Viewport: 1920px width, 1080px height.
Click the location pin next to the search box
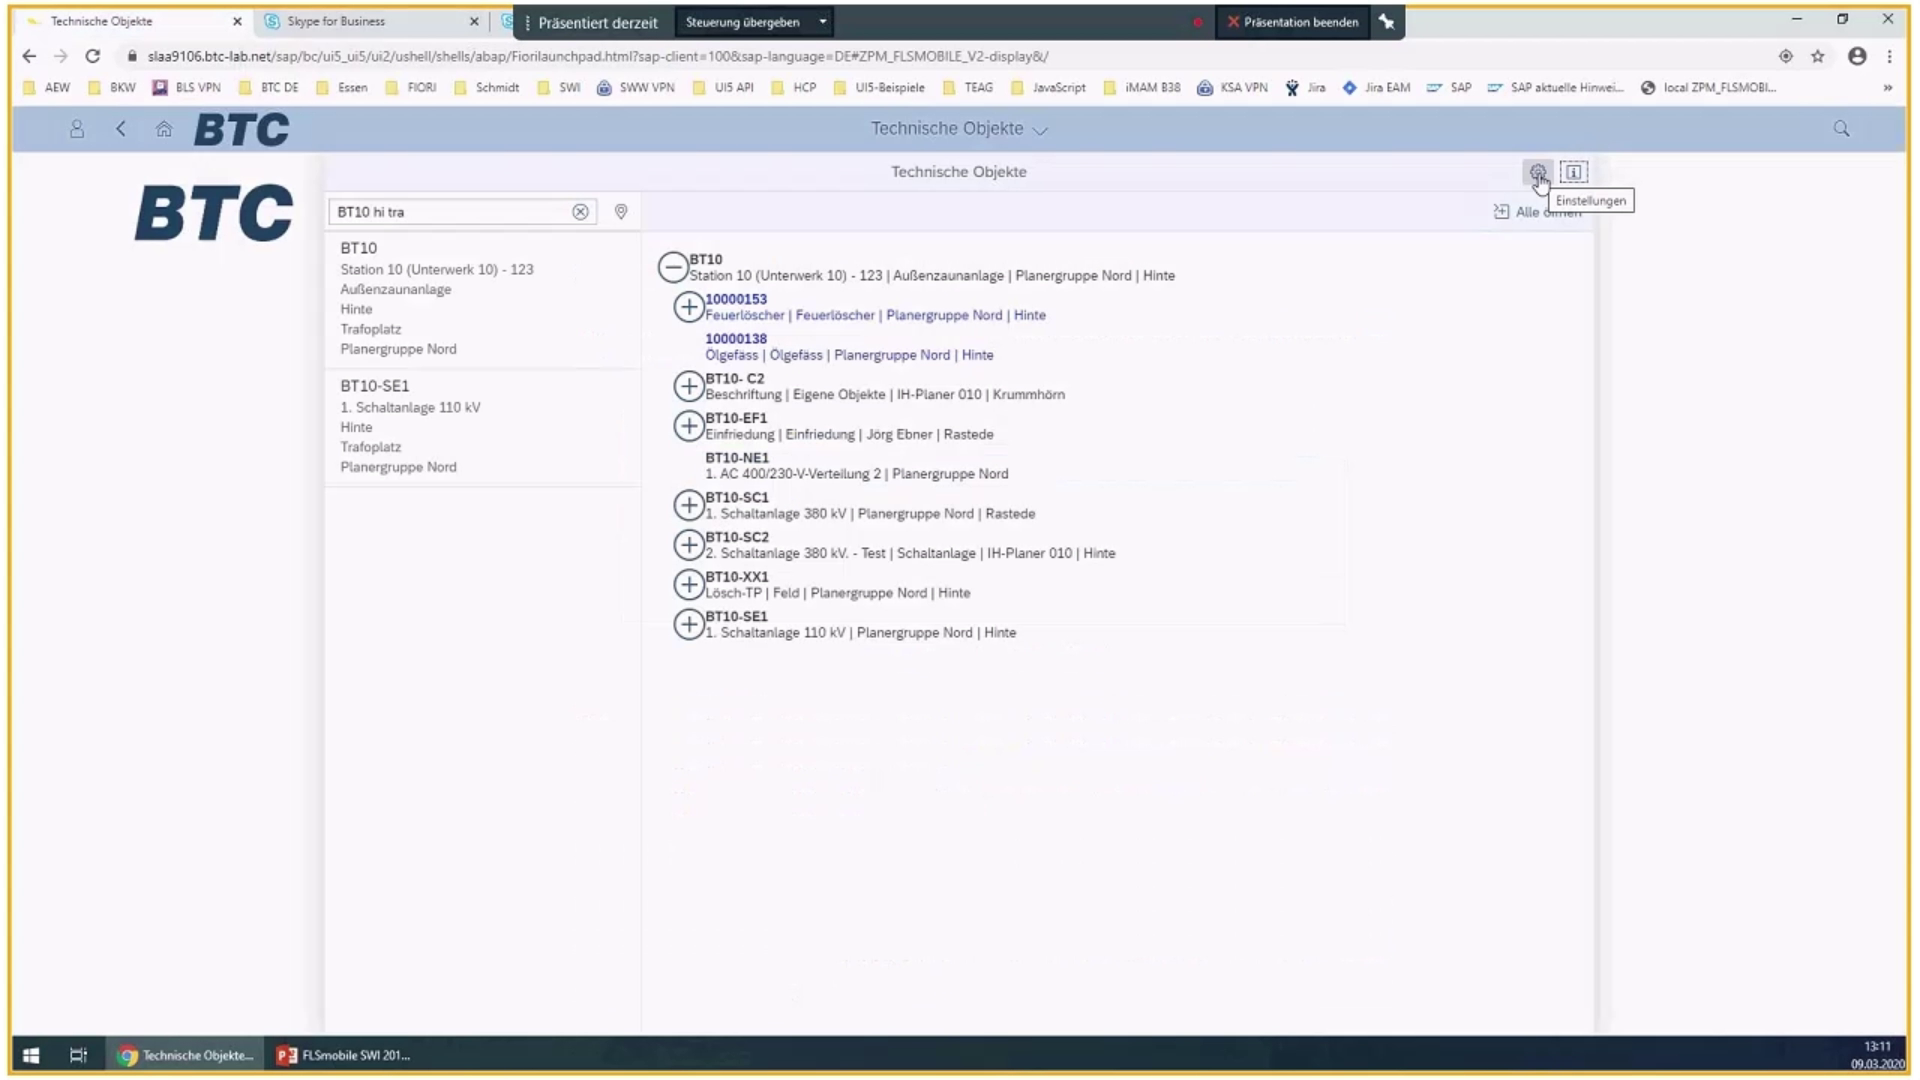[x=620, y=212]
